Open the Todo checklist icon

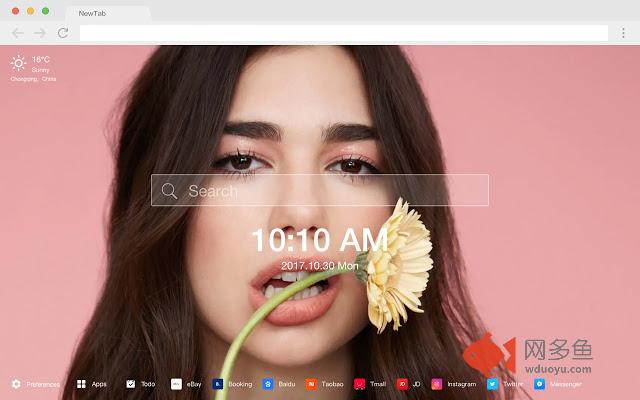131,384
